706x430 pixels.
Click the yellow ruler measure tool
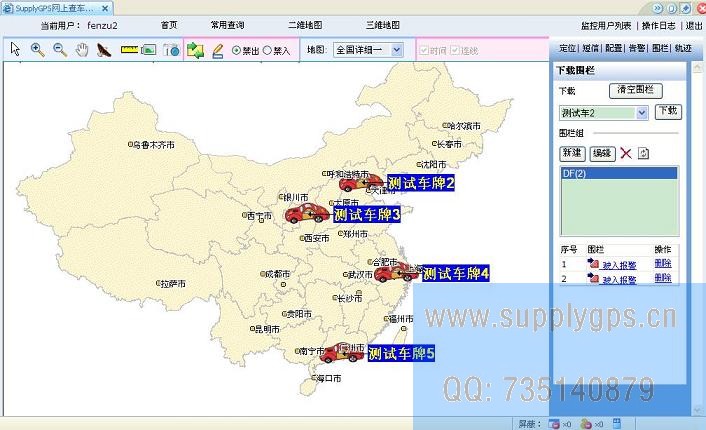128,48
